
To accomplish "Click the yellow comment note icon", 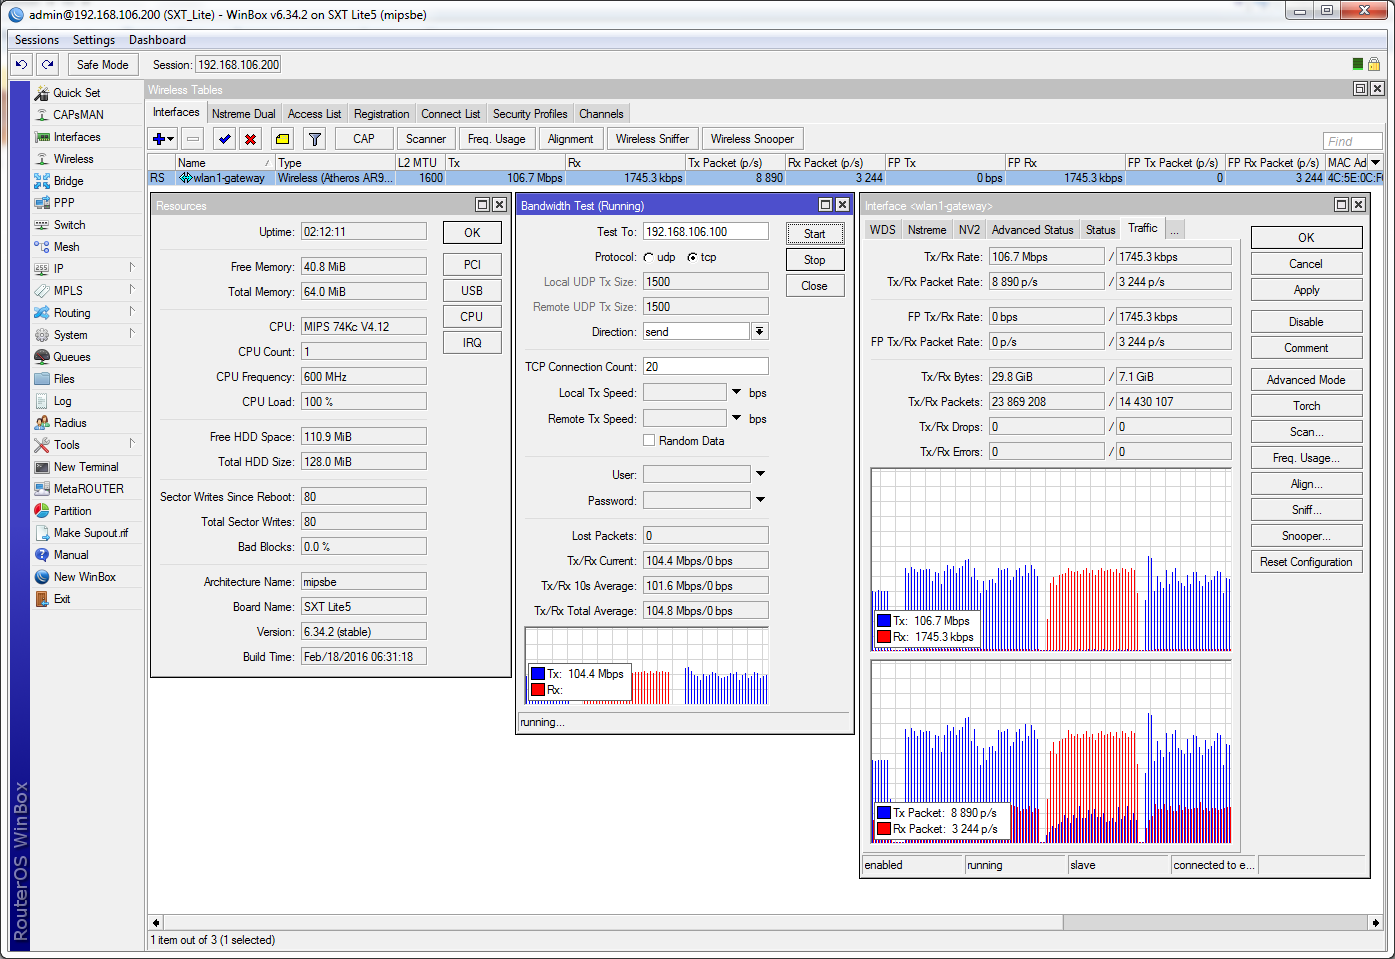I will click(283, 139).
